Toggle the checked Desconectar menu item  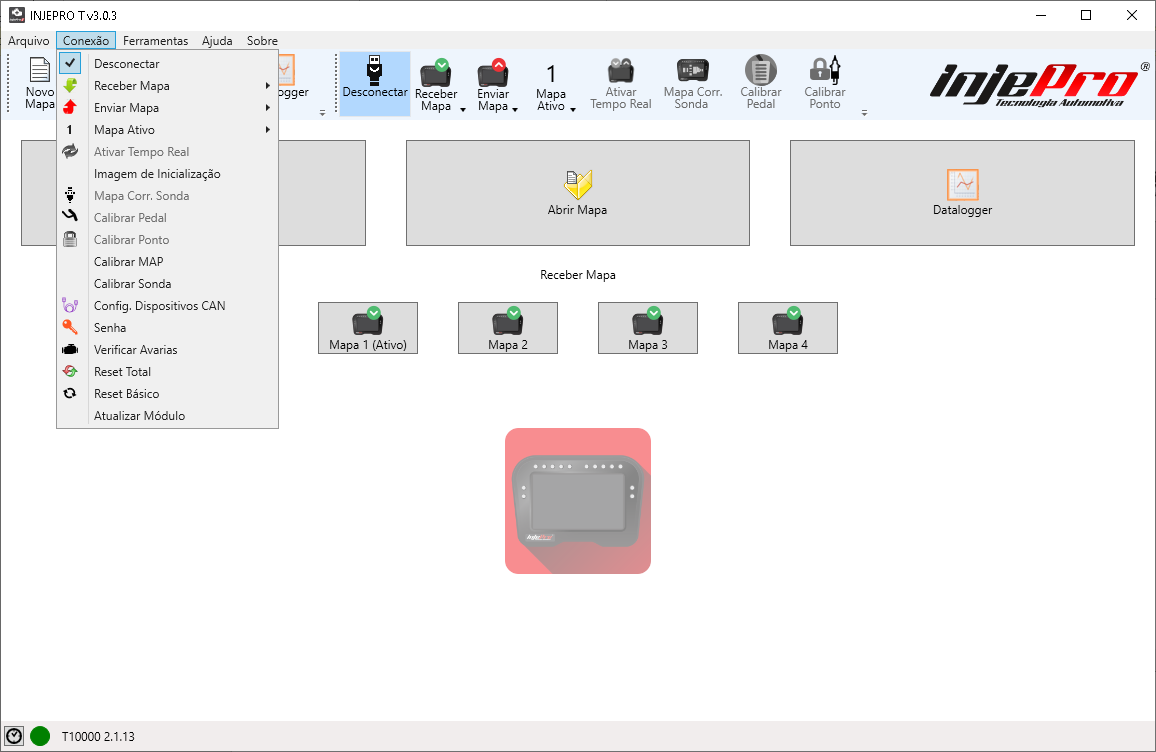point(126,64)
